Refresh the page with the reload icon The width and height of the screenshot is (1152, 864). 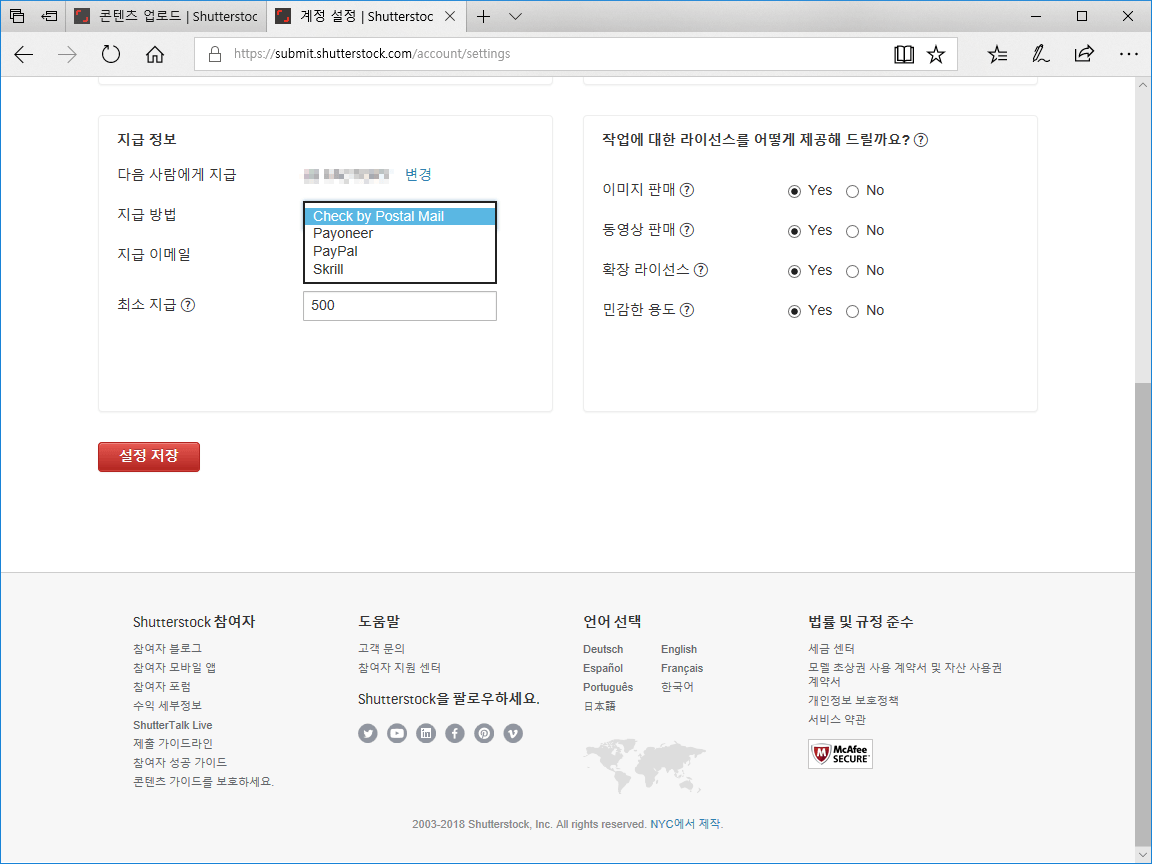[111, 54]
